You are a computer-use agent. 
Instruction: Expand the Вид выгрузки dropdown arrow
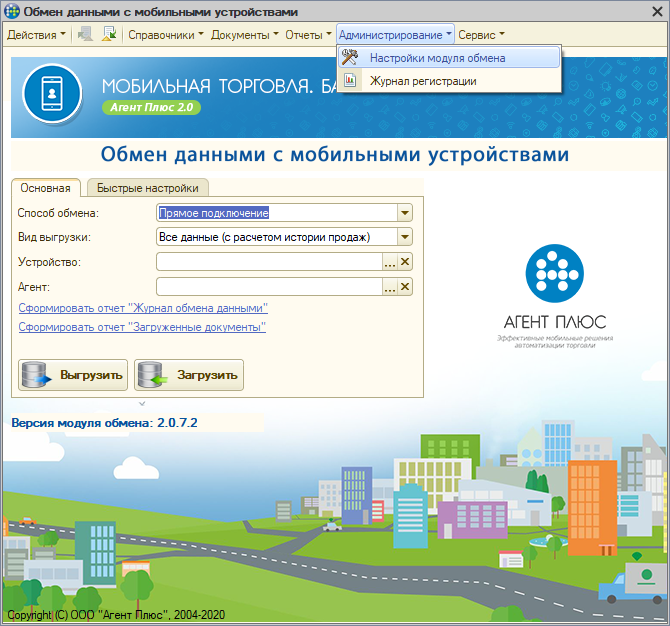point(405,237)
